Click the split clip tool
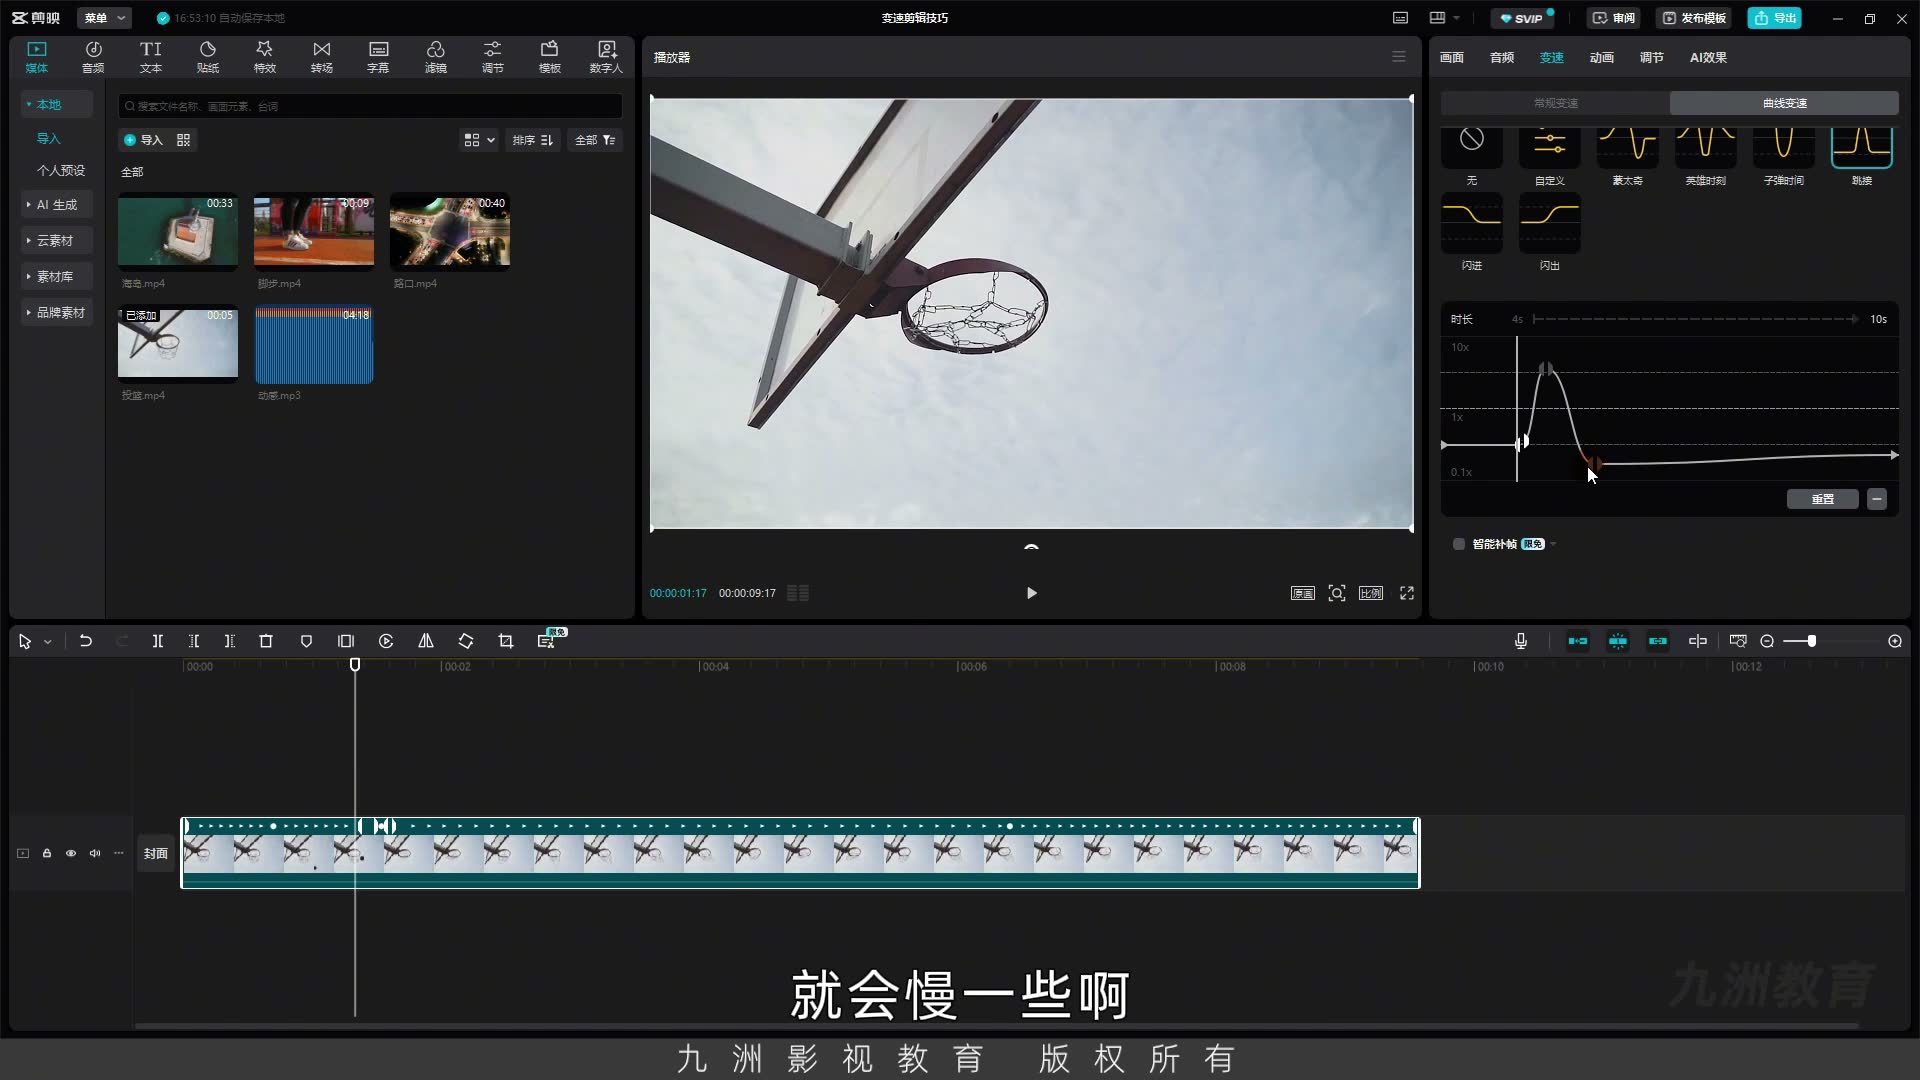1920x1080 pixels. pyautogui.click(x=158, y=641)
